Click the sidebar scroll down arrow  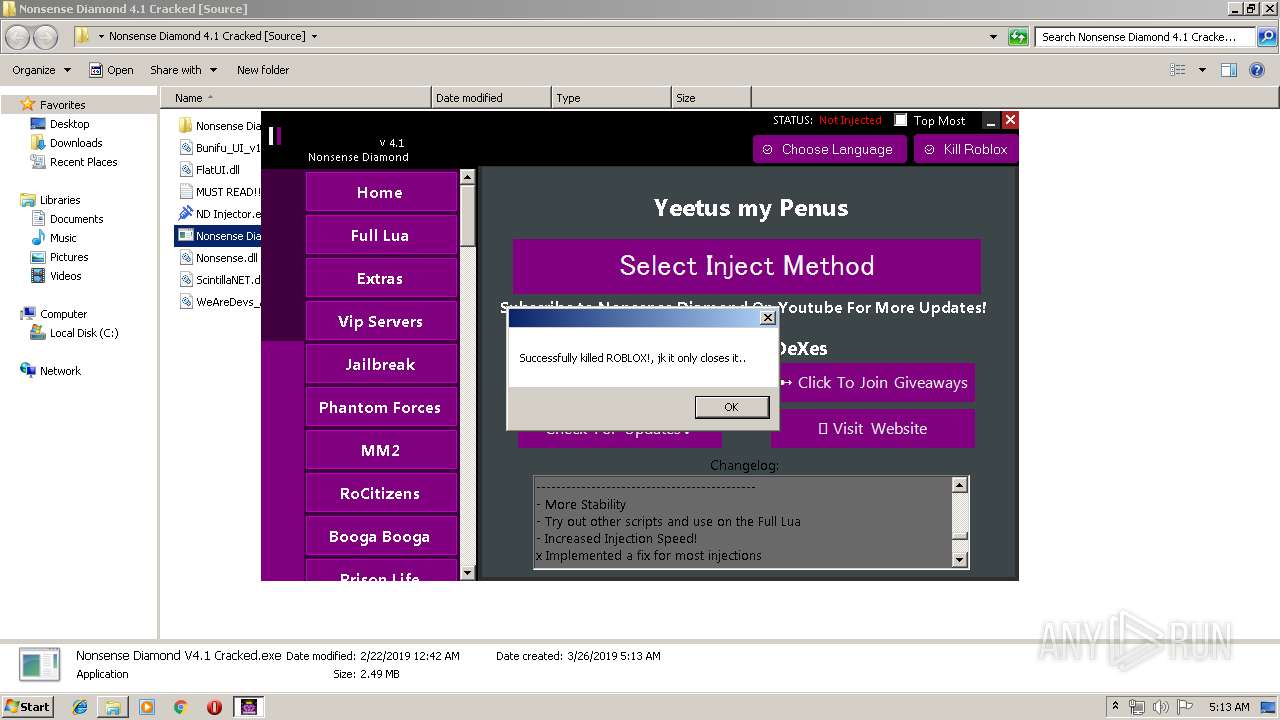tap(467, 572)
